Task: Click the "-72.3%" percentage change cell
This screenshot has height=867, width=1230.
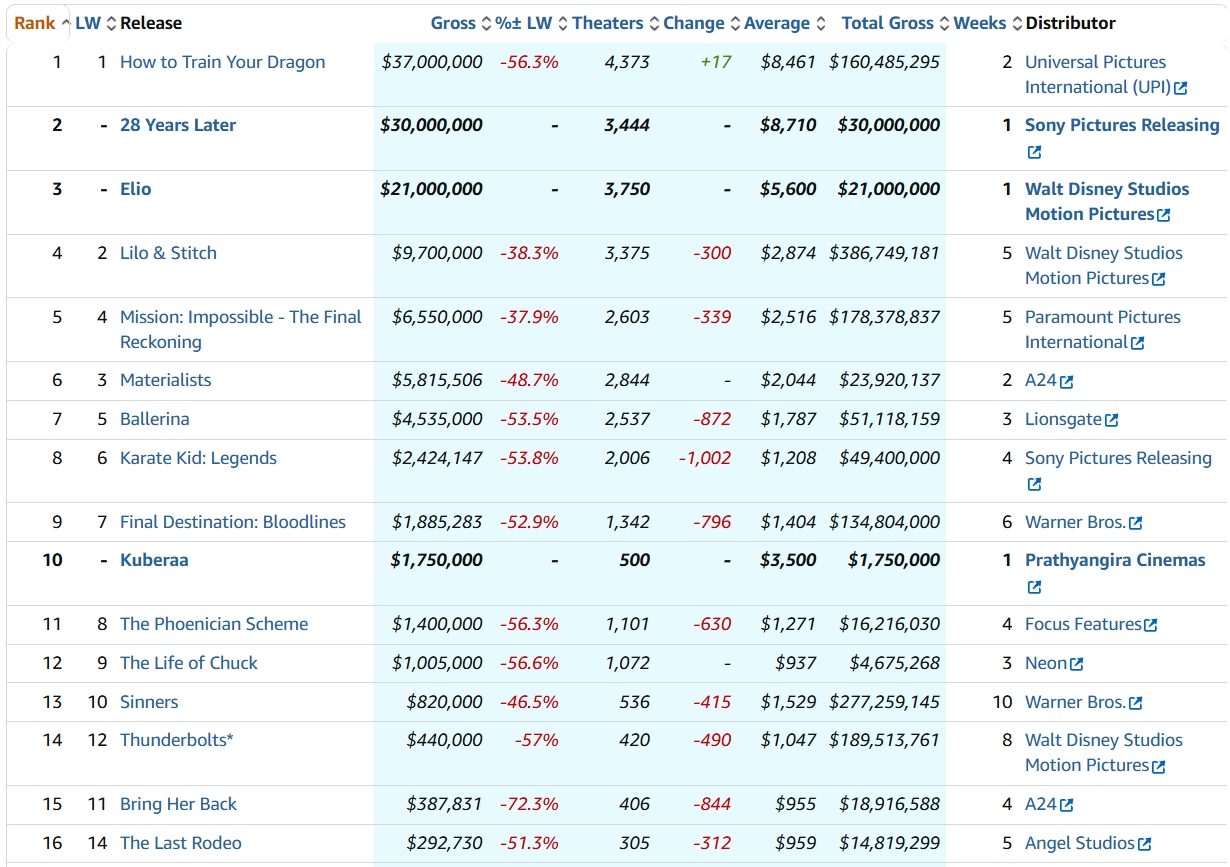Action: (529, 804)
